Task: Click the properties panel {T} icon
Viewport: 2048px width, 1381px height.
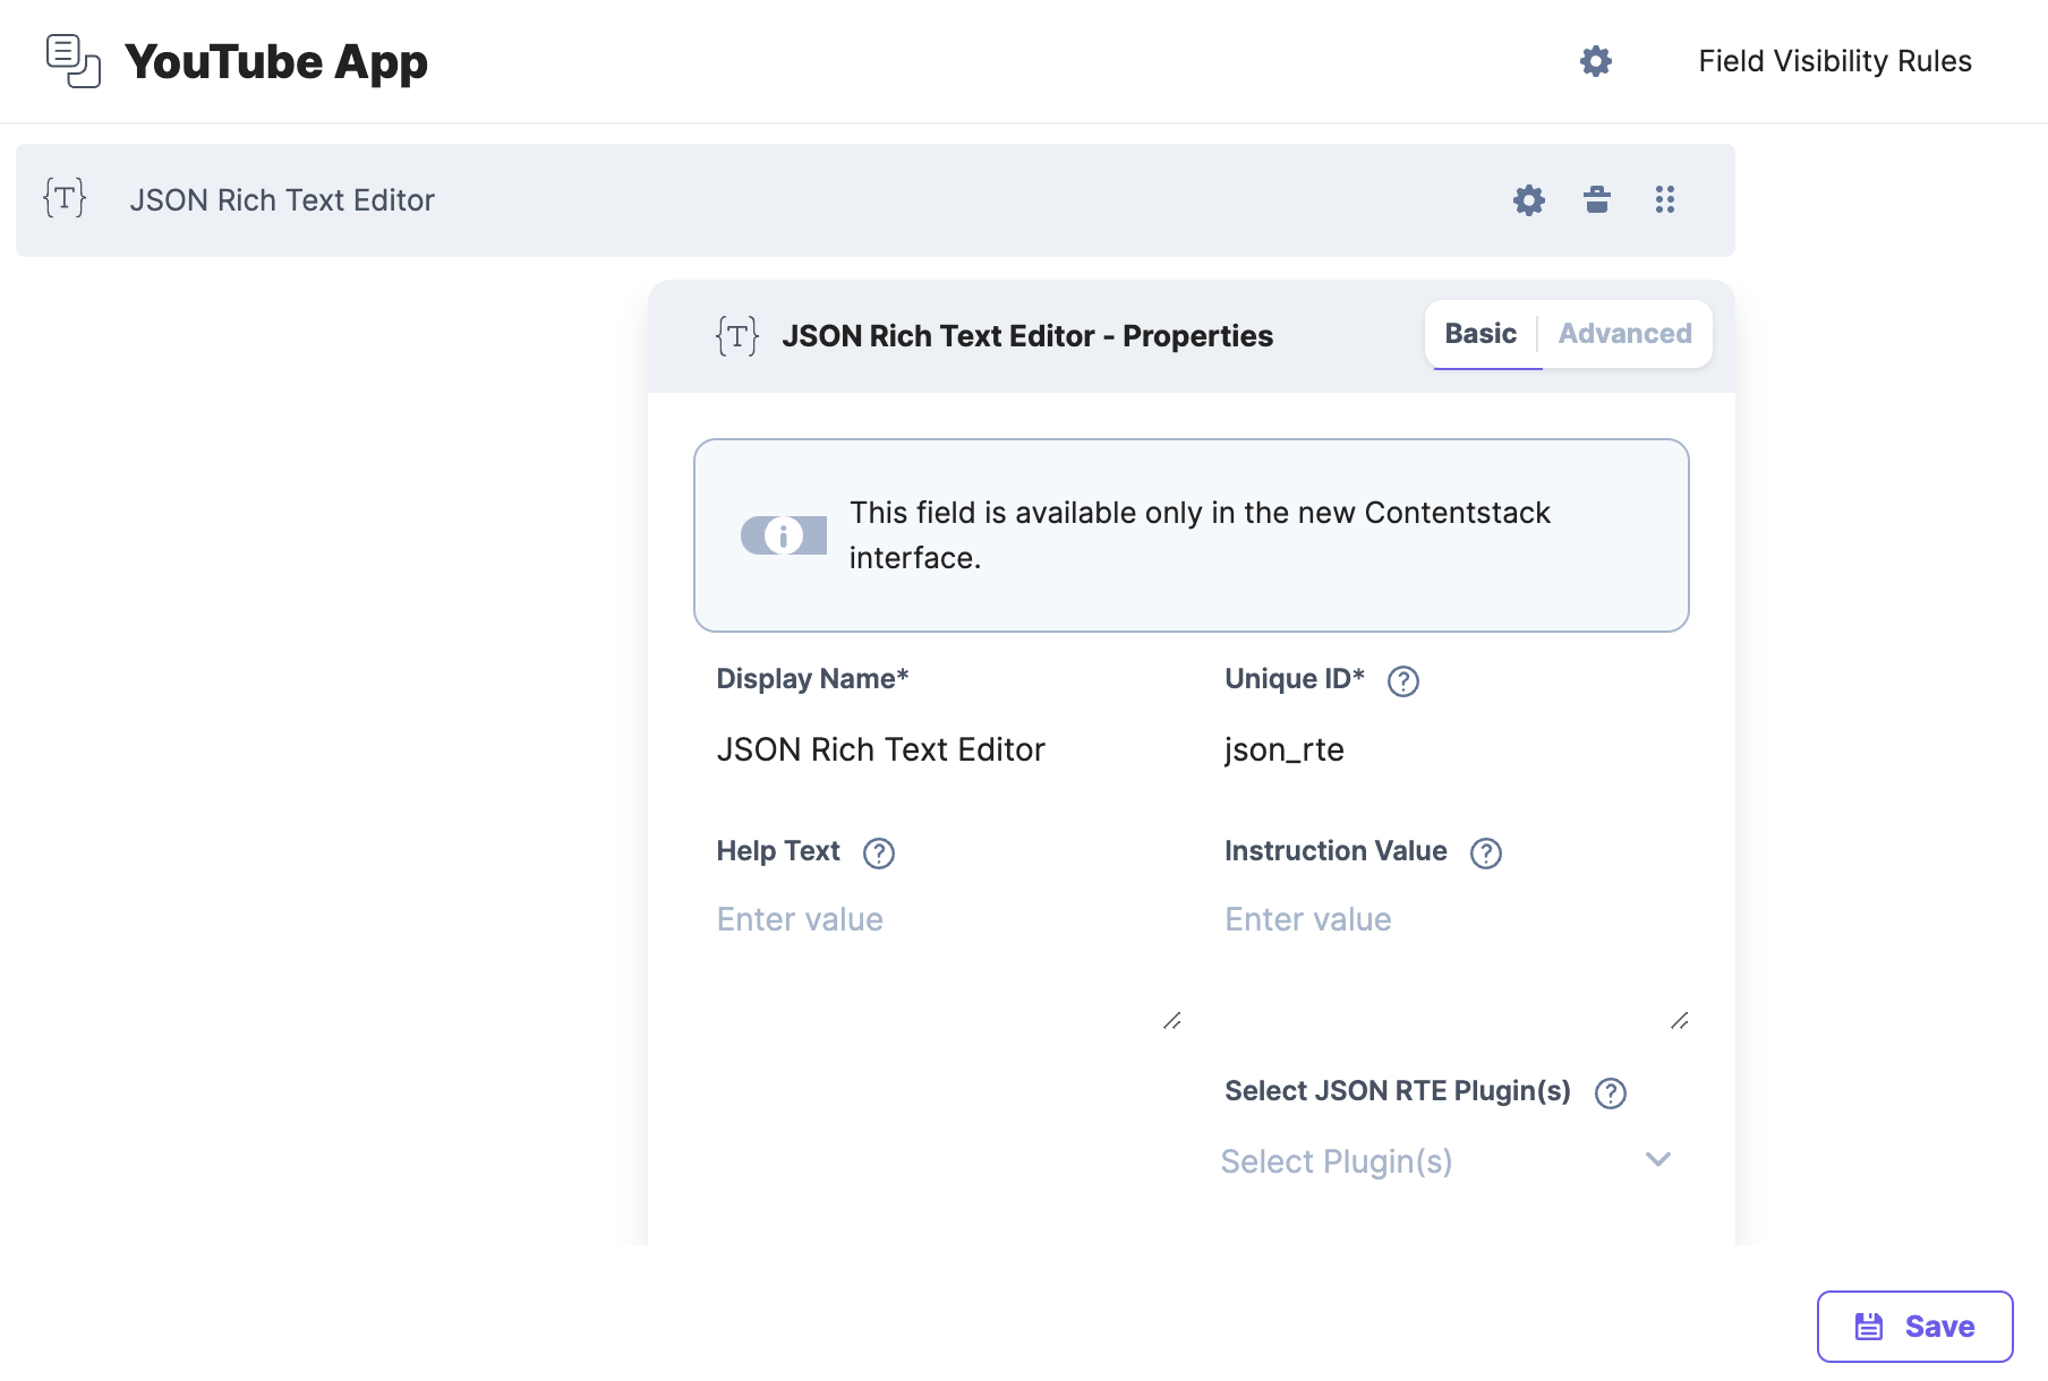Action: coord(737,335)
